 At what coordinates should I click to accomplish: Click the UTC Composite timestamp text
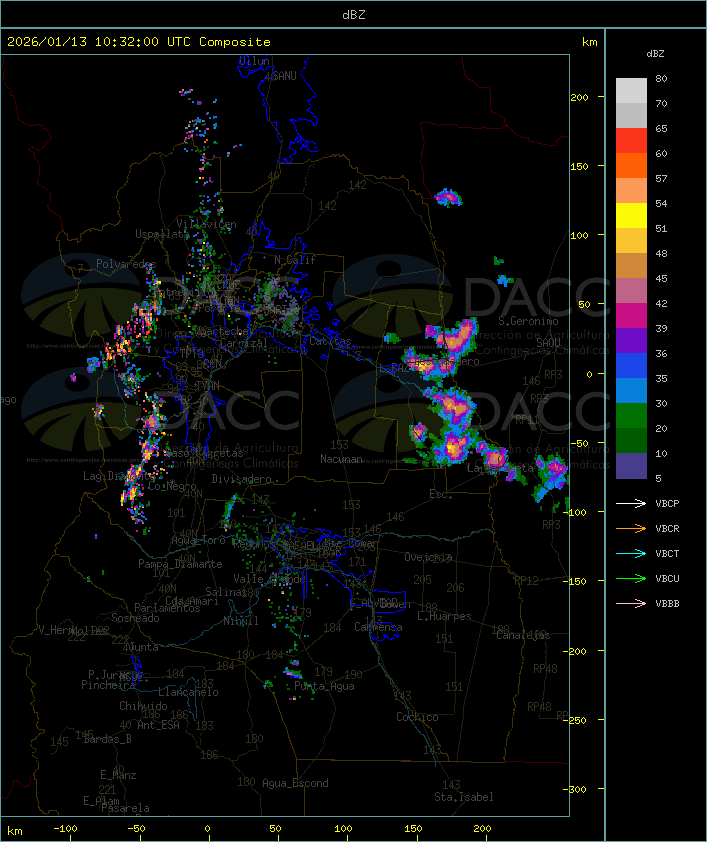139,41
